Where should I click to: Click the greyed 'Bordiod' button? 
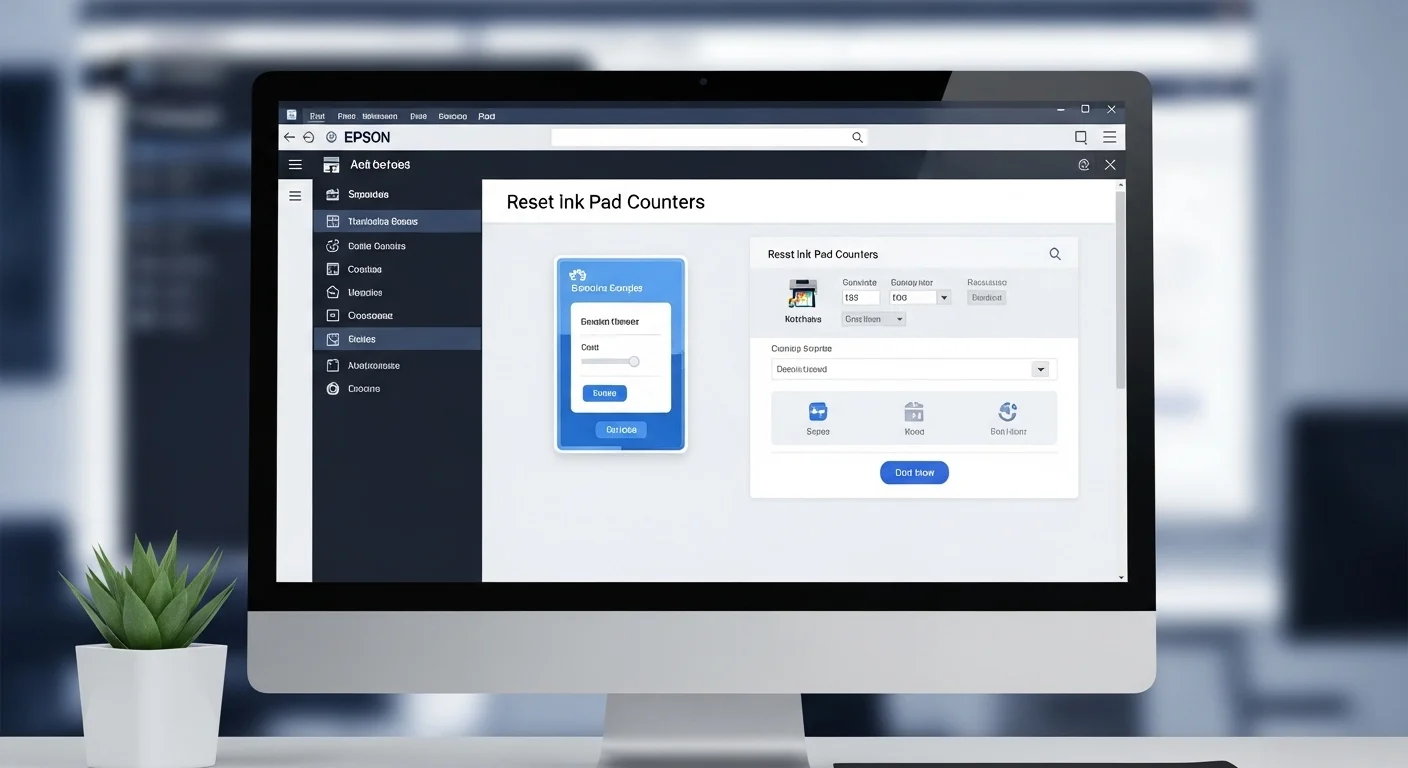pos(986,297)
